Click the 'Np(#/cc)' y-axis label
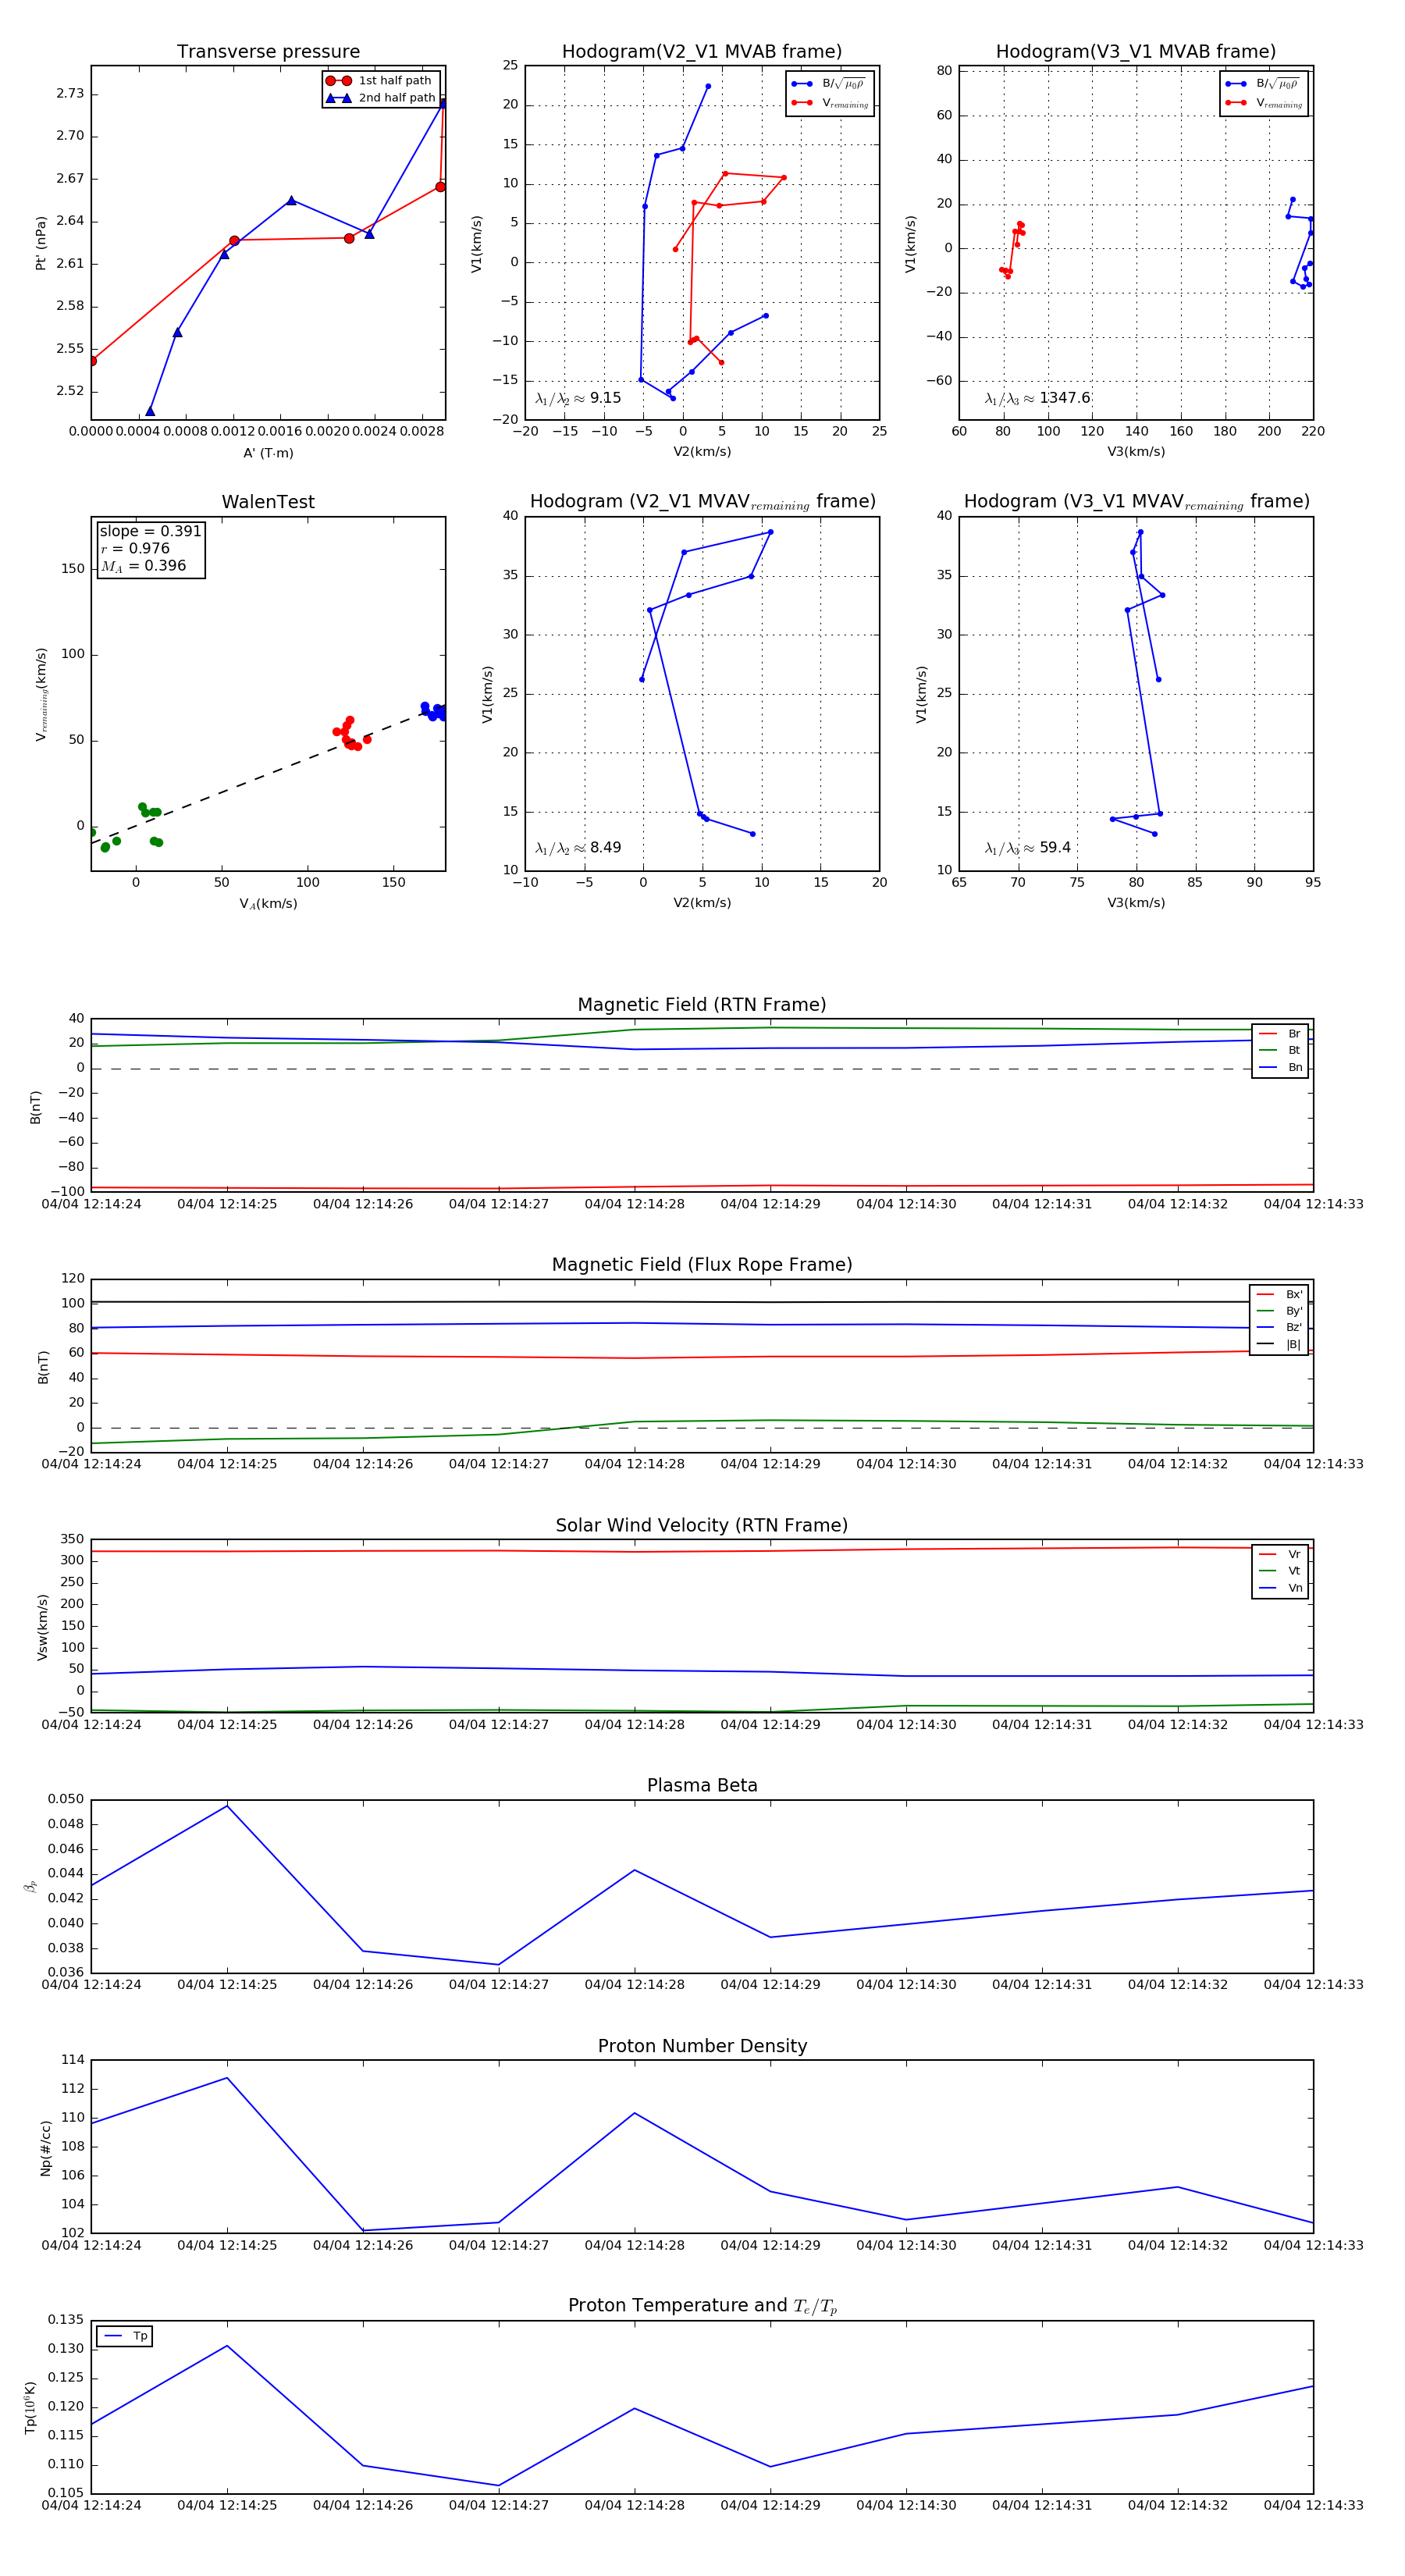This screenshot has height=2576, width=1405. [x=45, y=2147]
